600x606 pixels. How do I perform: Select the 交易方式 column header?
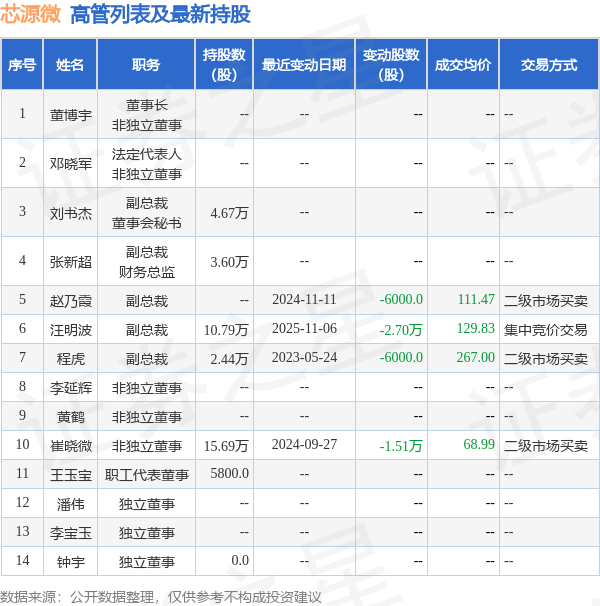tap(549, 65)
